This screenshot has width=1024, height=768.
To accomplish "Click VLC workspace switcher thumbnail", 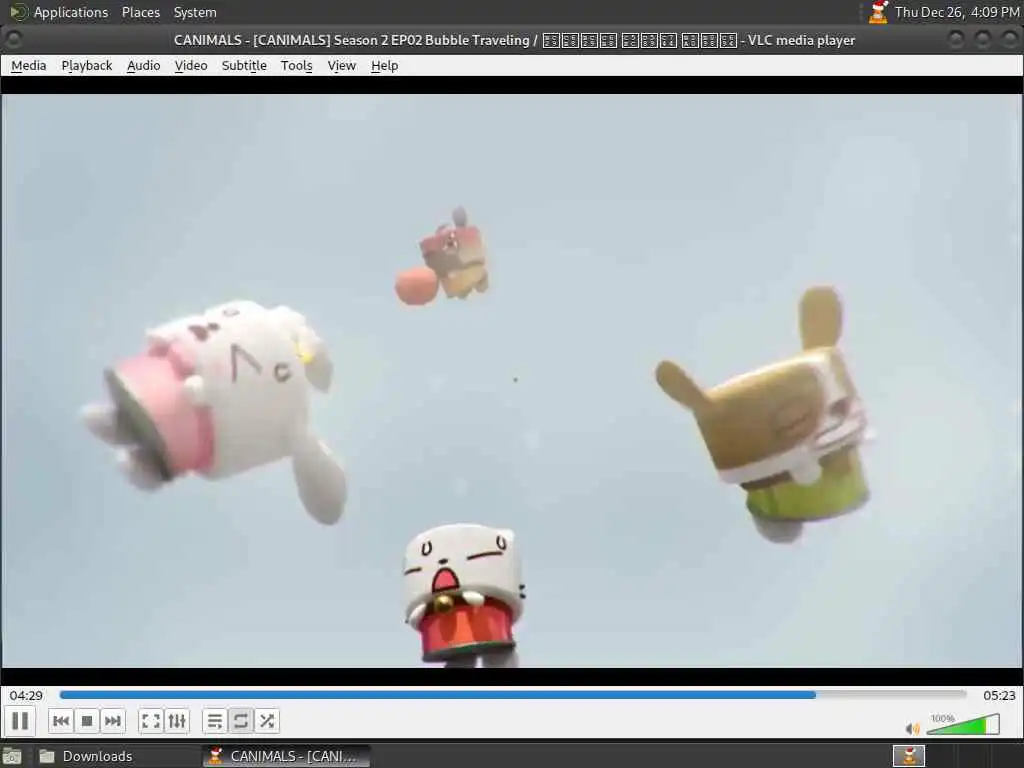I will tap(908, 756).
